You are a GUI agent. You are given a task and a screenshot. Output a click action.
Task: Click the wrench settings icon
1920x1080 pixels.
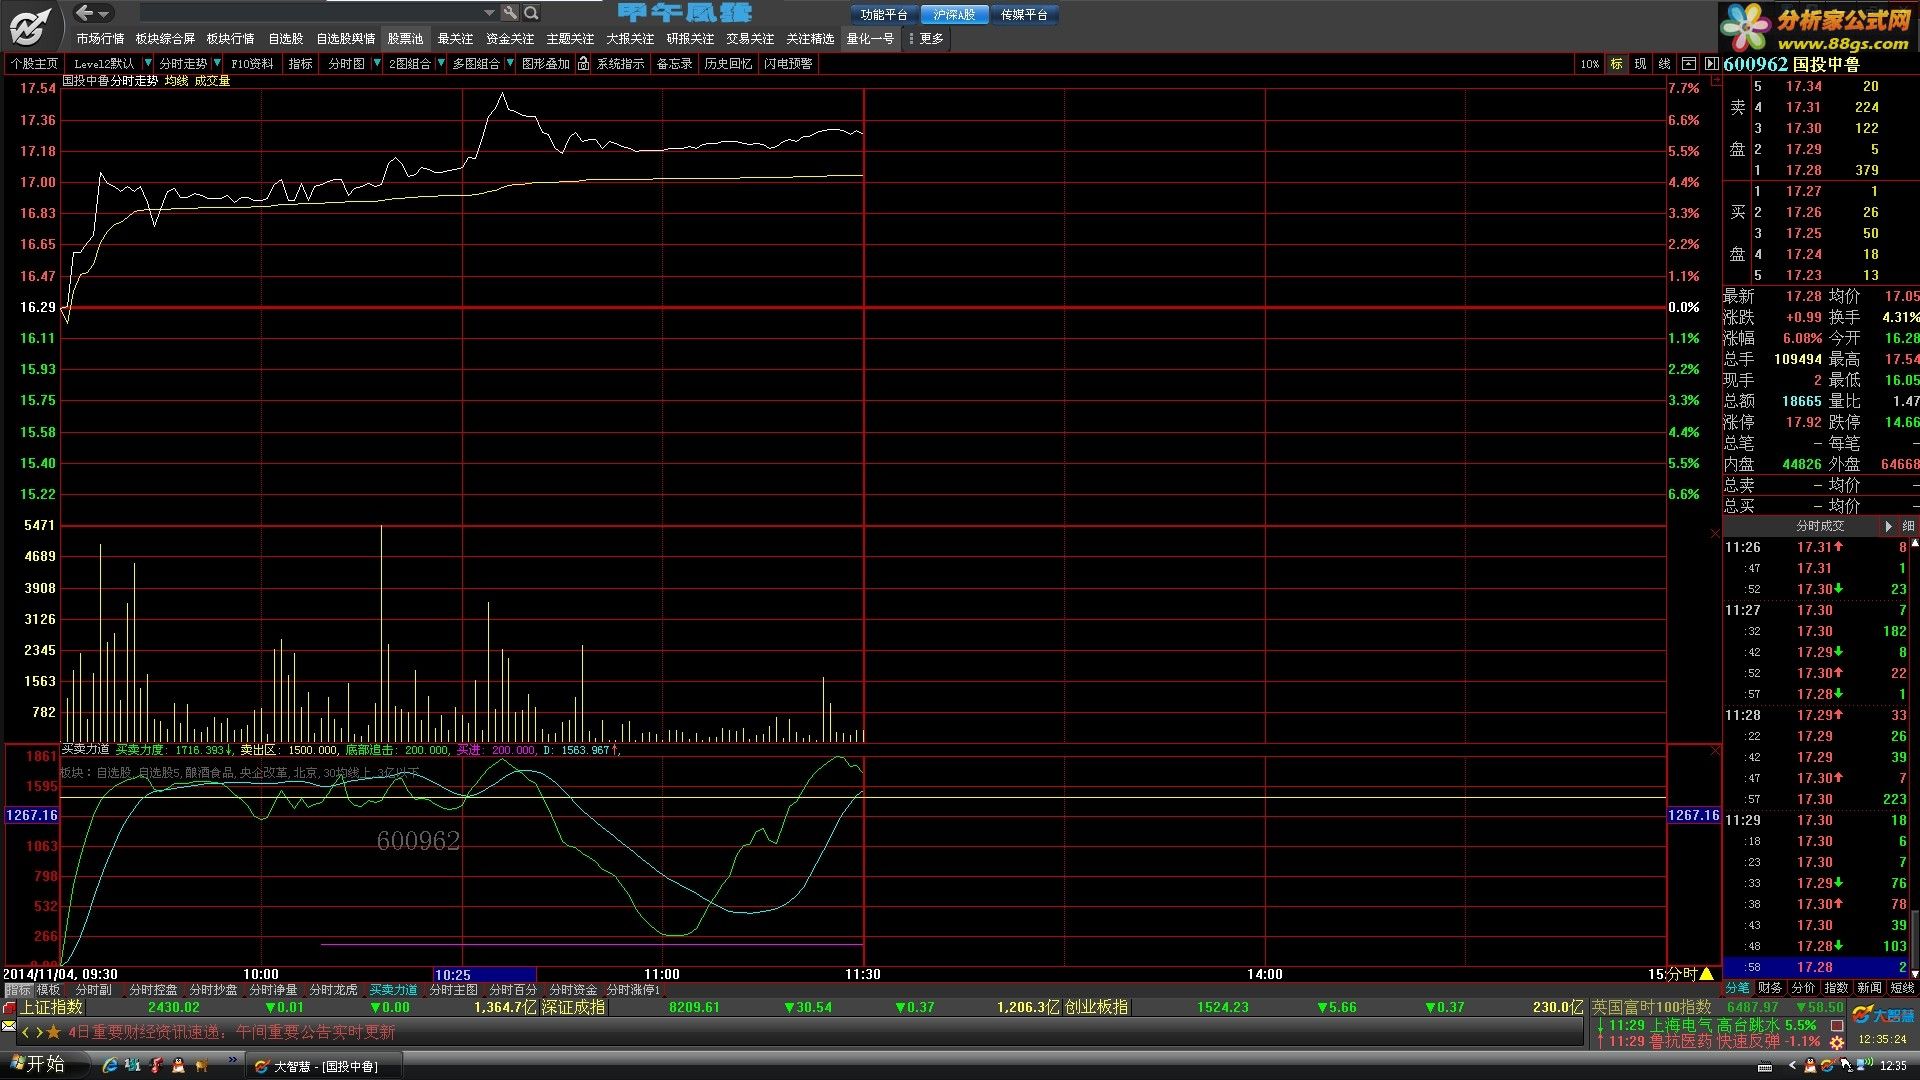510,13
